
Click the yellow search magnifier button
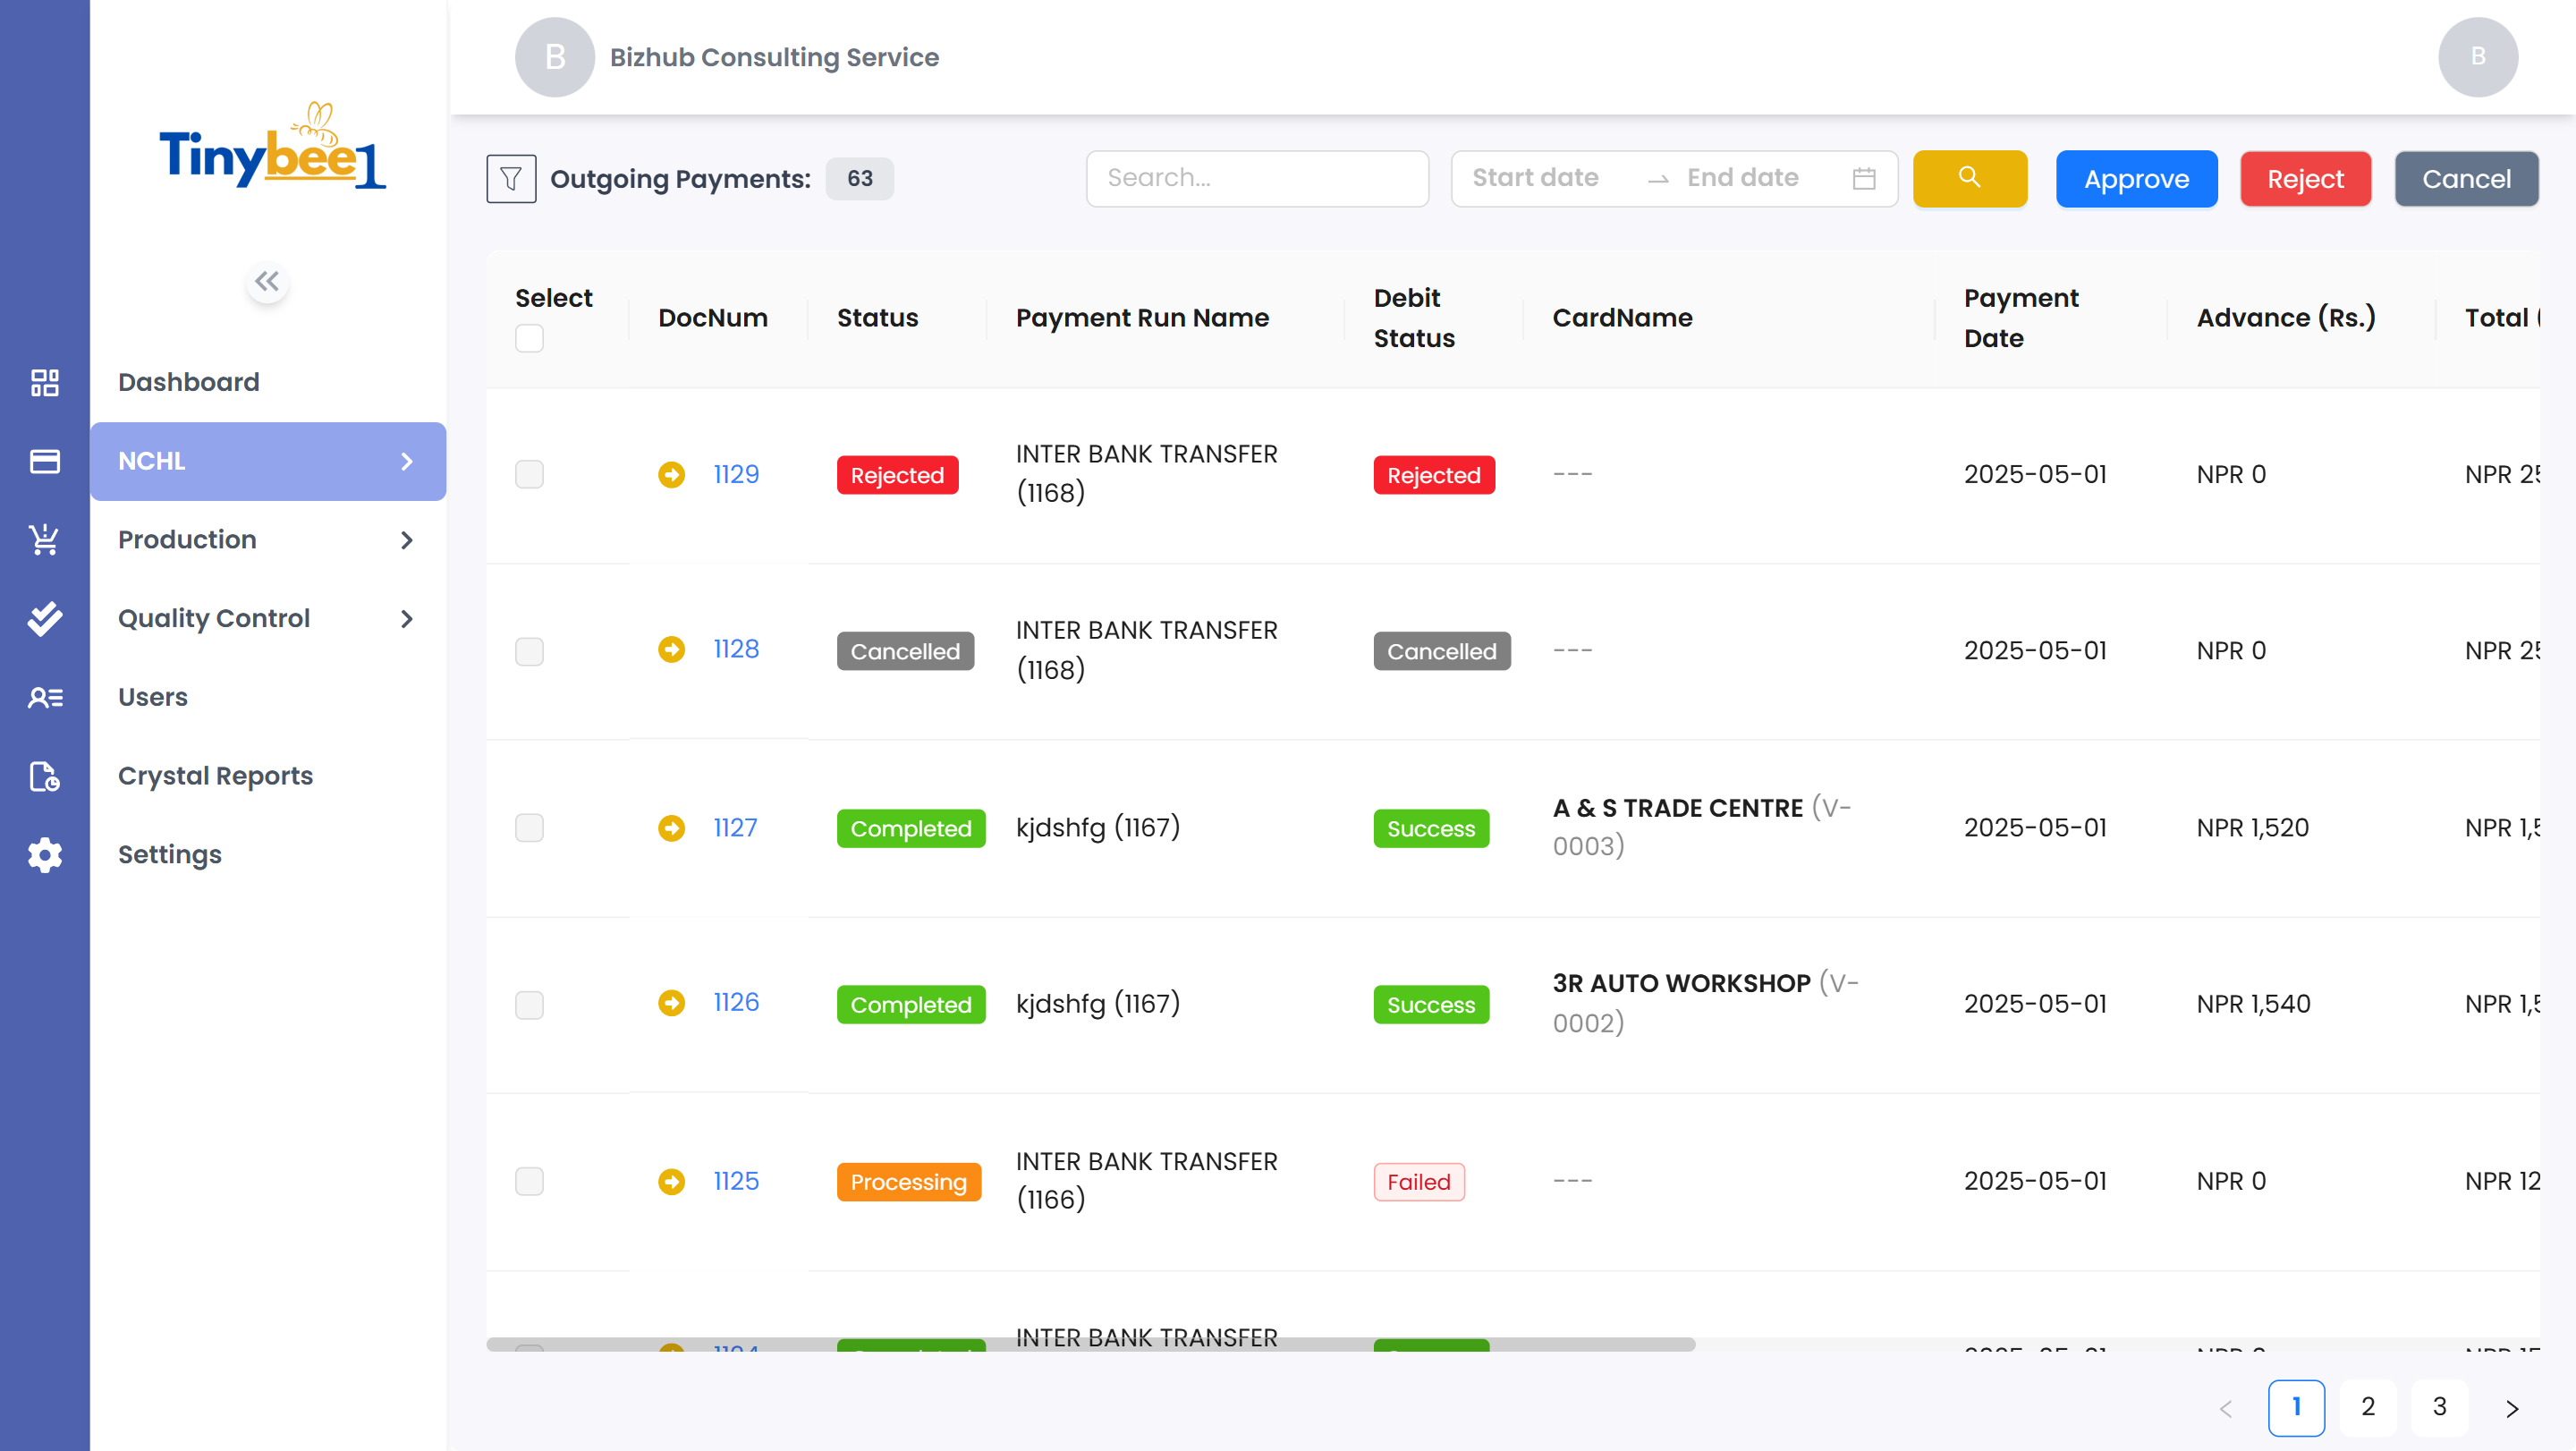(1969, 179)
